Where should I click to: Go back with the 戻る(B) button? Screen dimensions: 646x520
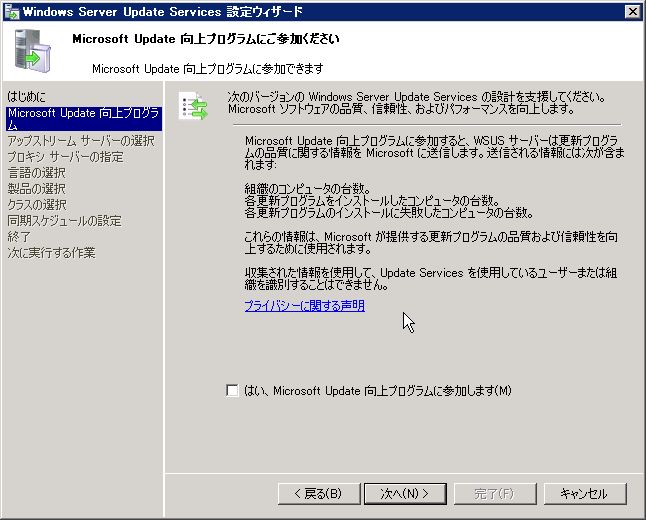pyautogui.click(x=319, y=494)
